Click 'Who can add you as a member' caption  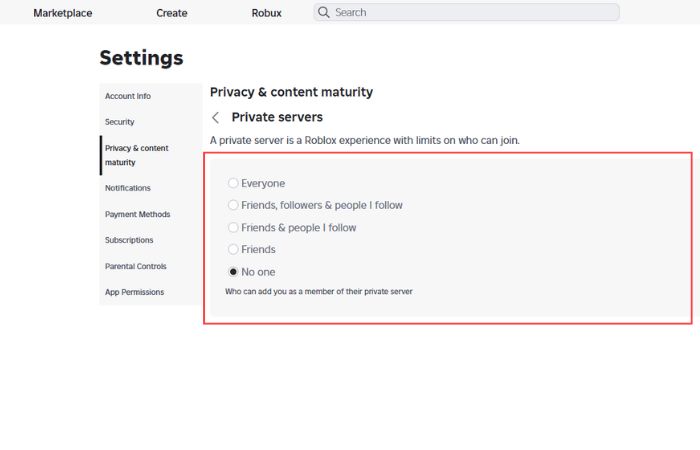pos(319,292)
